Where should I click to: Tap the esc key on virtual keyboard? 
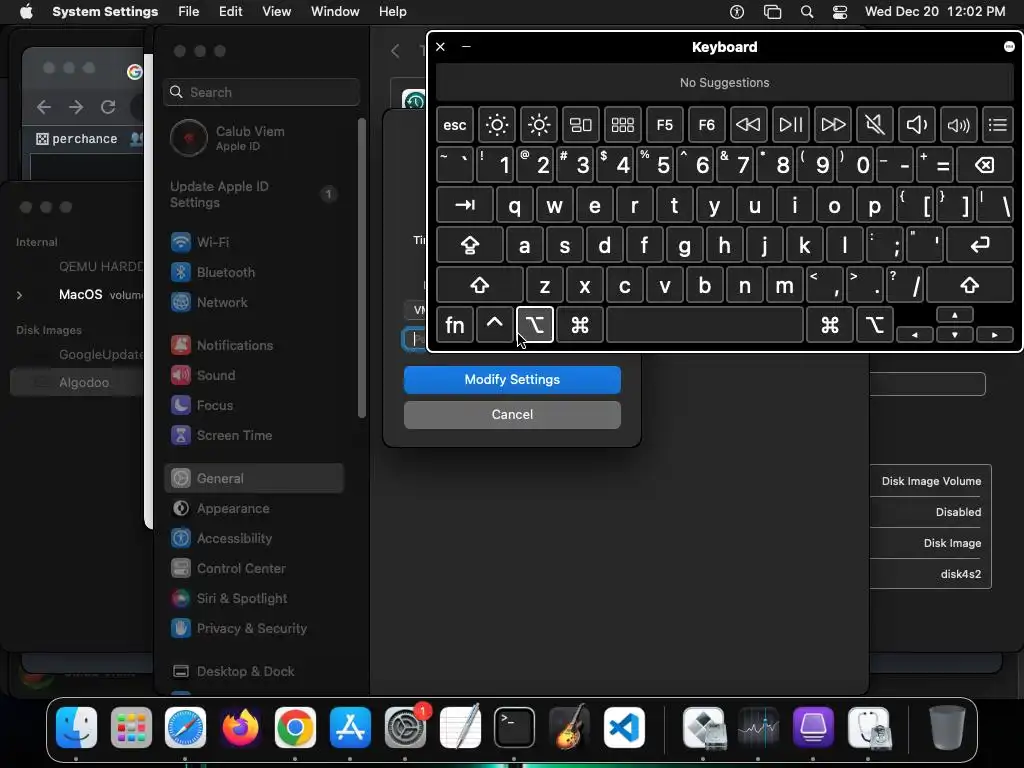[x=455, y=125]
